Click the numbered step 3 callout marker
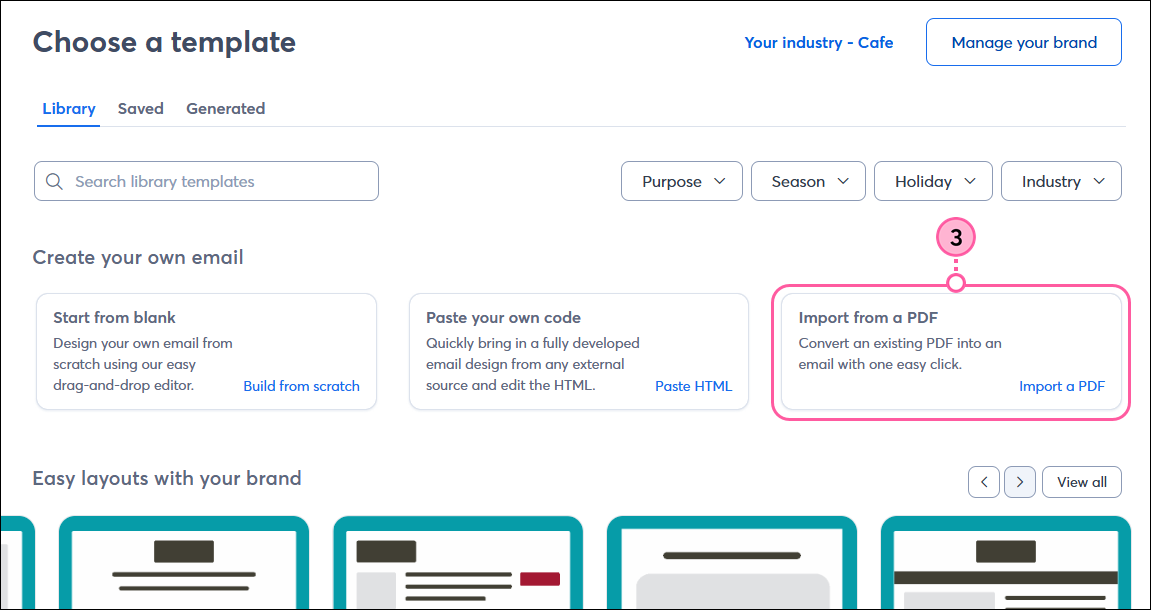This screenshot has height=610, width=1151. (955, 237)
